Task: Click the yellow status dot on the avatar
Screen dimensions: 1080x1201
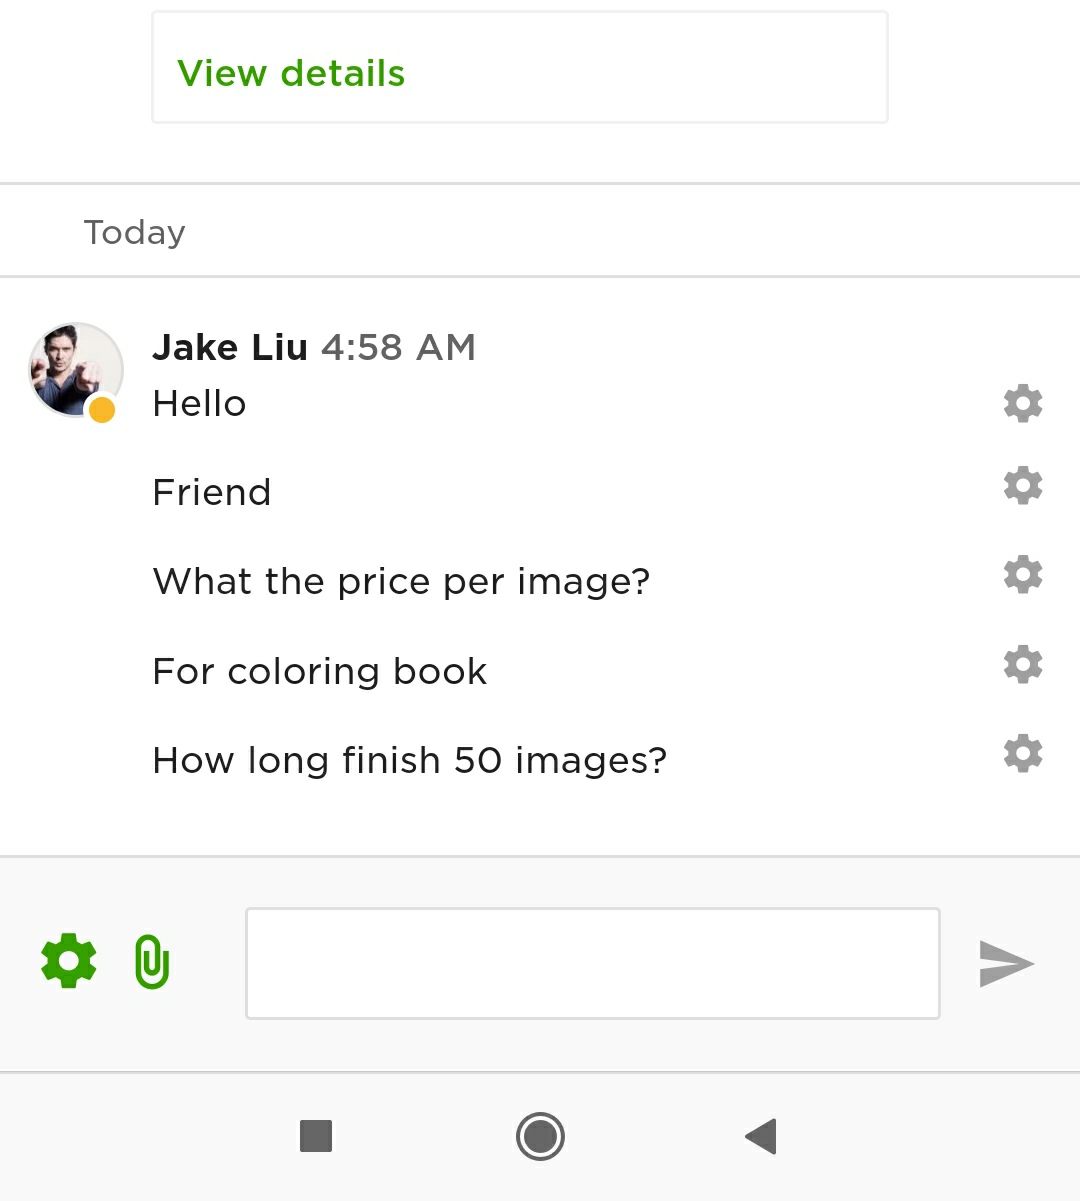Action: tap(102, 409)
